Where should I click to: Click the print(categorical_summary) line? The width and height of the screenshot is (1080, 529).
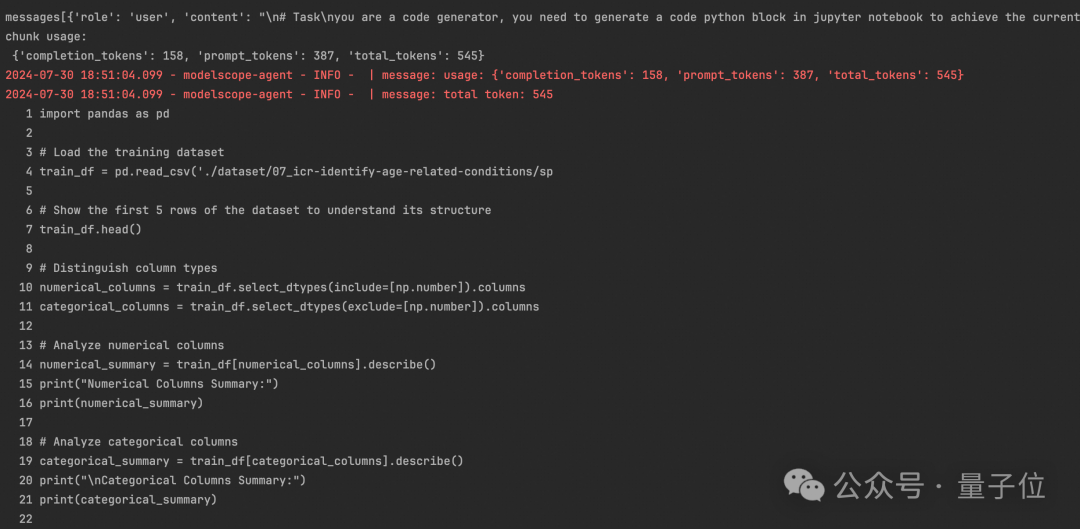coord(127,499)
